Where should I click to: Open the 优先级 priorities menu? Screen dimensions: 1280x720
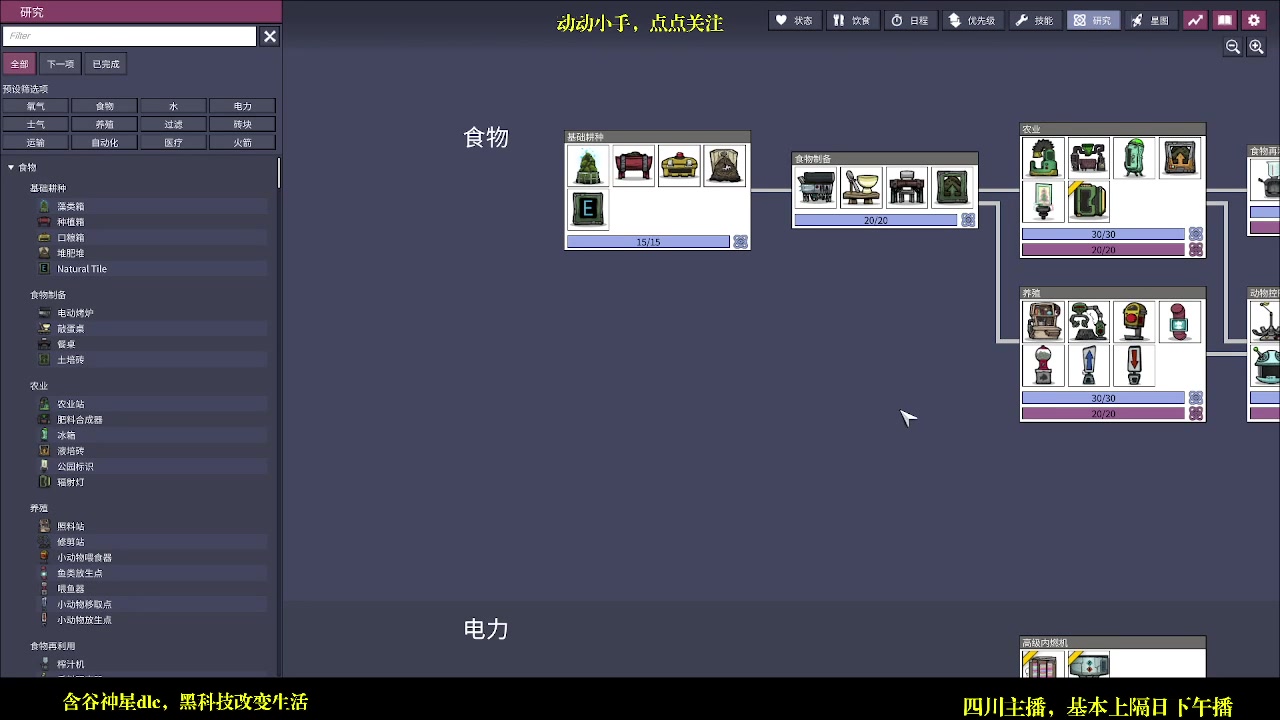(x=972, y=20)
